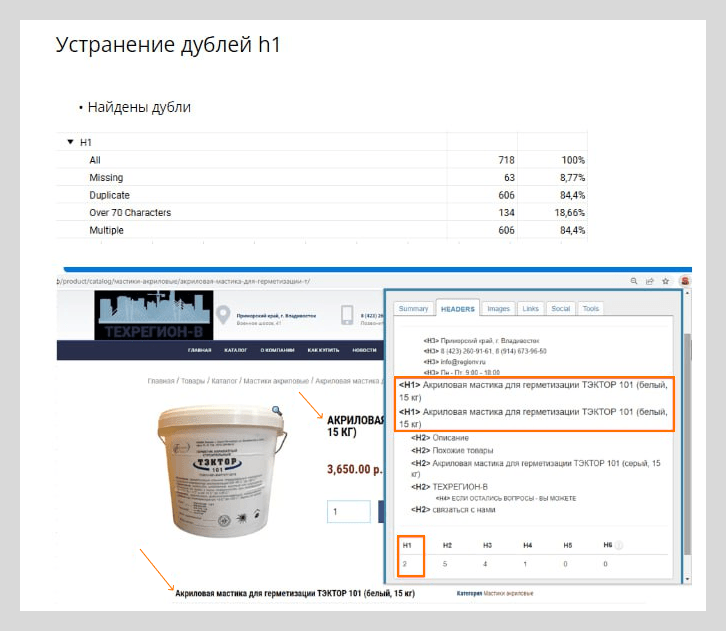Click the popup's vertical scrollbar thumb
Screen dimensions: 726x631
pyautogui.click(x=688, y=443)
